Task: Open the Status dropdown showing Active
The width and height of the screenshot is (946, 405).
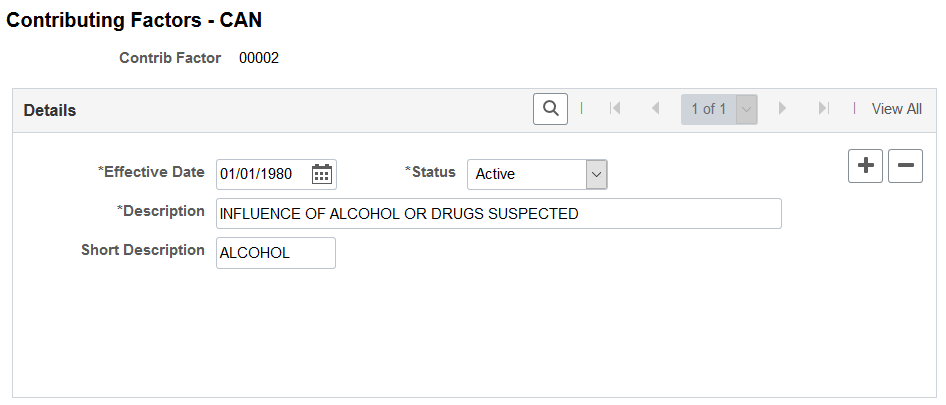Action: click(537, 174)
